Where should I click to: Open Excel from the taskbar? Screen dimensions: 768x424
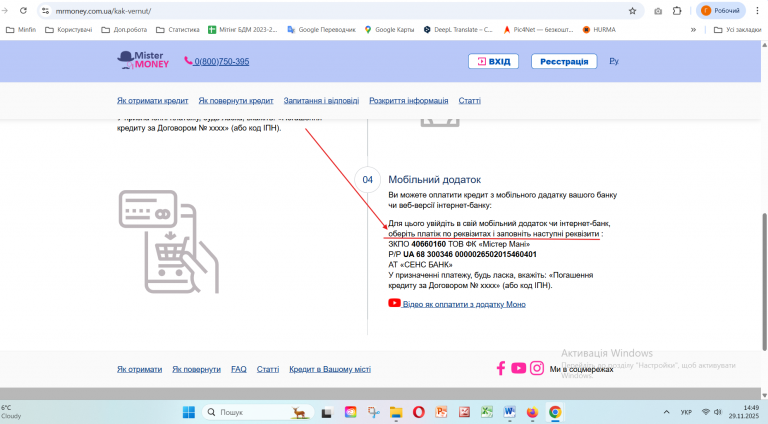pyautogui.click(x=486, y=412)
